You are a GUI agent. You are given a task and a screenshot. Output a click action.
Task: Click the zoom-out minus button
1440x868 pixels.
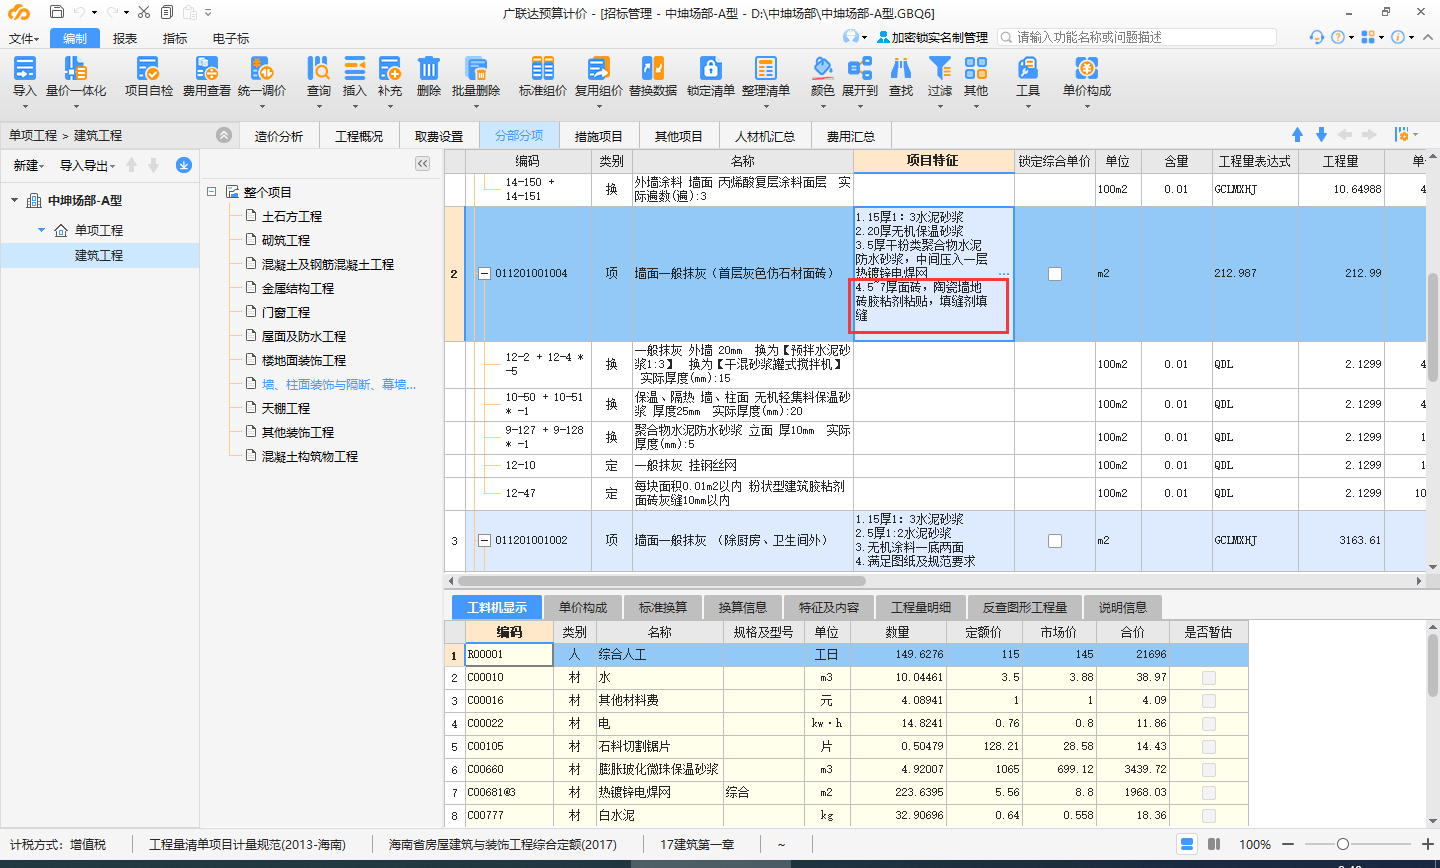pyautogui.click(x=1288, y=844)
